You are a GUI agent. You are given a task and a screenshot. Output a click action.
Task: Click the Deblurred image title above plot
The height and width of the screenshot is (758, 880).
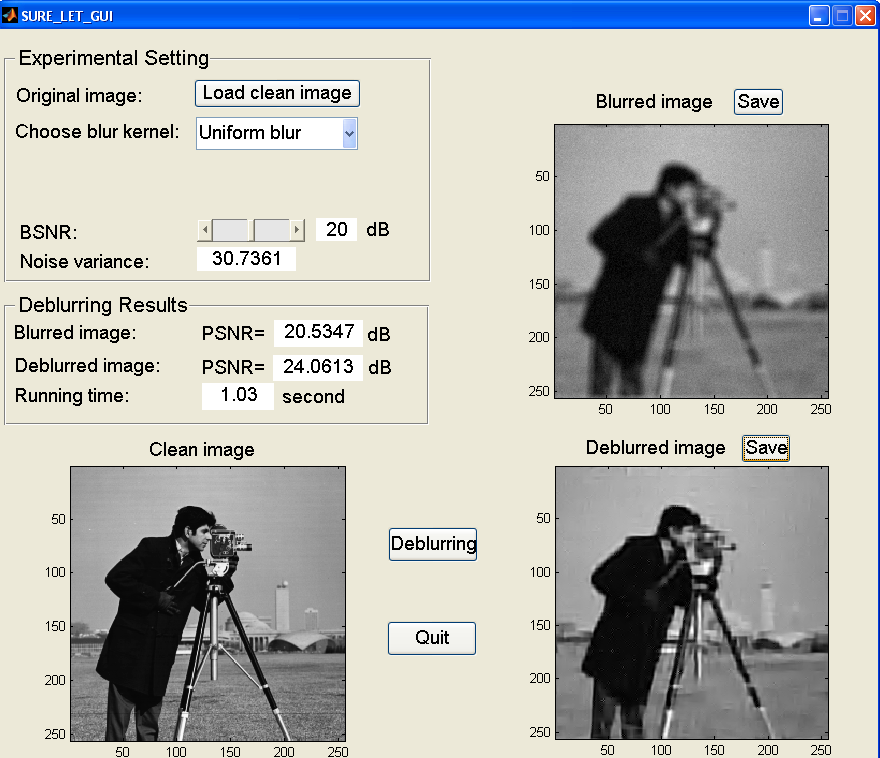pos(656,448)
